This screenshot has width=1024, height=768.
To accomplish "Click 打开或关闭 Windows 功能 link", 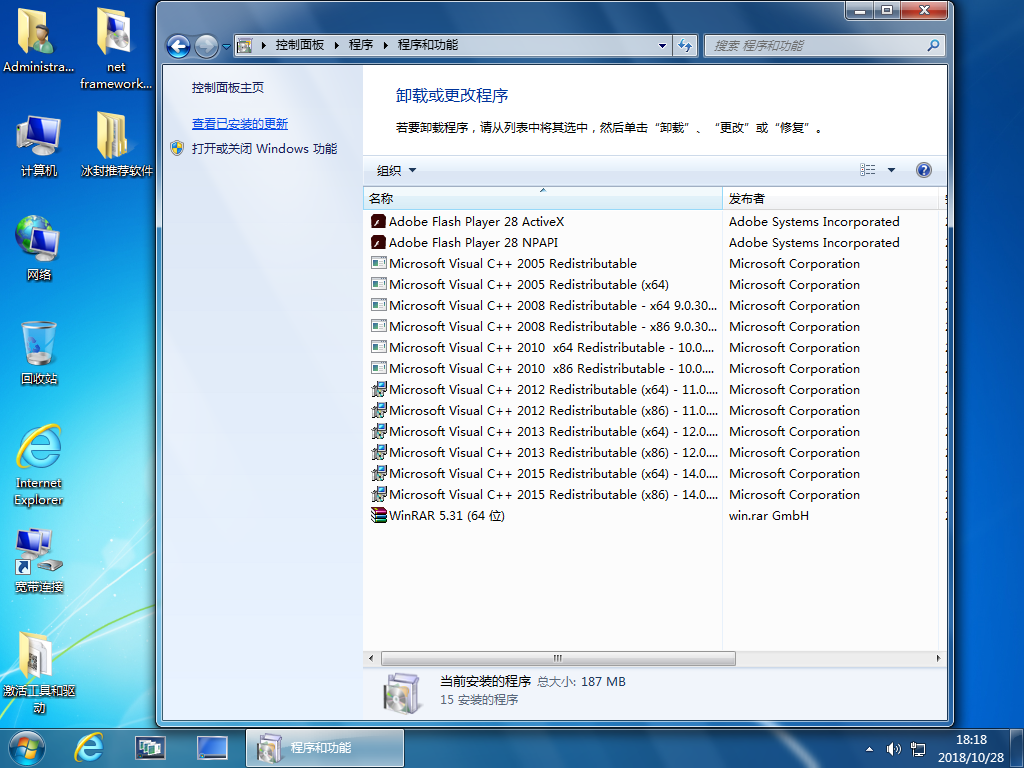I will pos(264,149).
